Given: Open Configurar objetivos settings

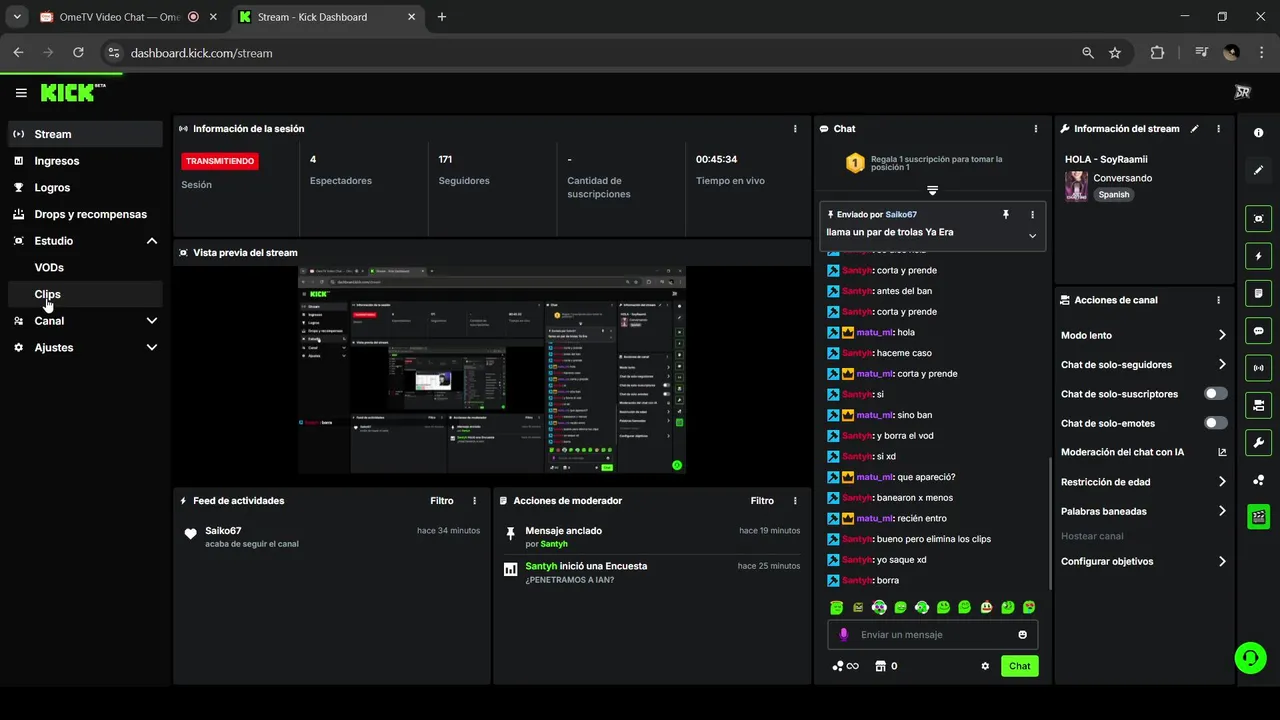Looking at the screenshot, I should tap(1144, 561).
